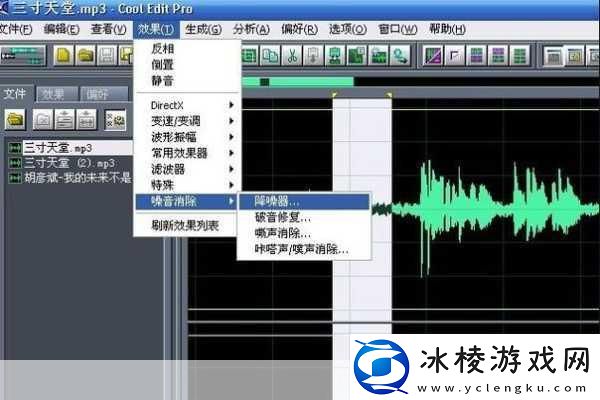Screen dimensions: 600x400
Task: Click the Paste toolbar icon
Action: (313, 56)
